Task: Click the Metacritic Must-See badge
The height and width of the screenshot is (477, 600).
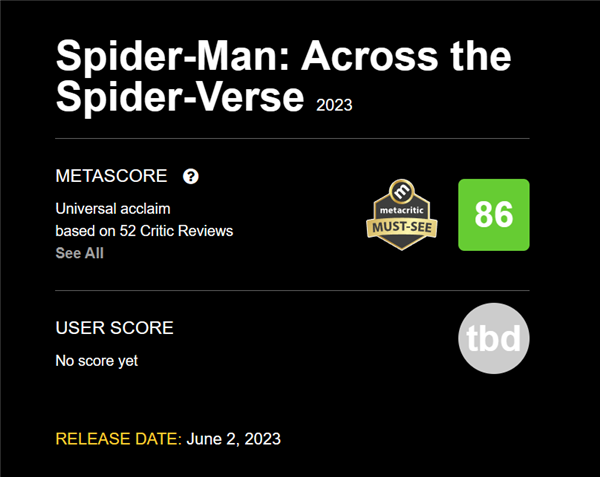Action: coord(402,215)
